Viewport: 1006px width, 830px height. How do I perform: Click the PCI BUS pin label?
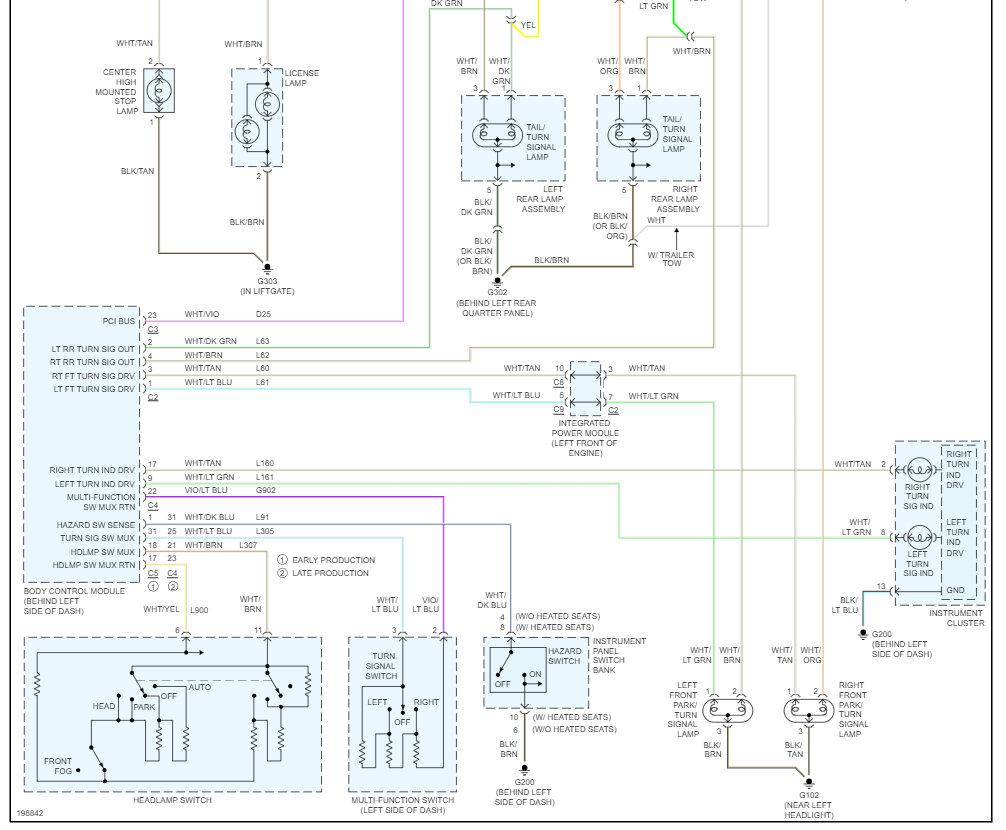[119, 321]
